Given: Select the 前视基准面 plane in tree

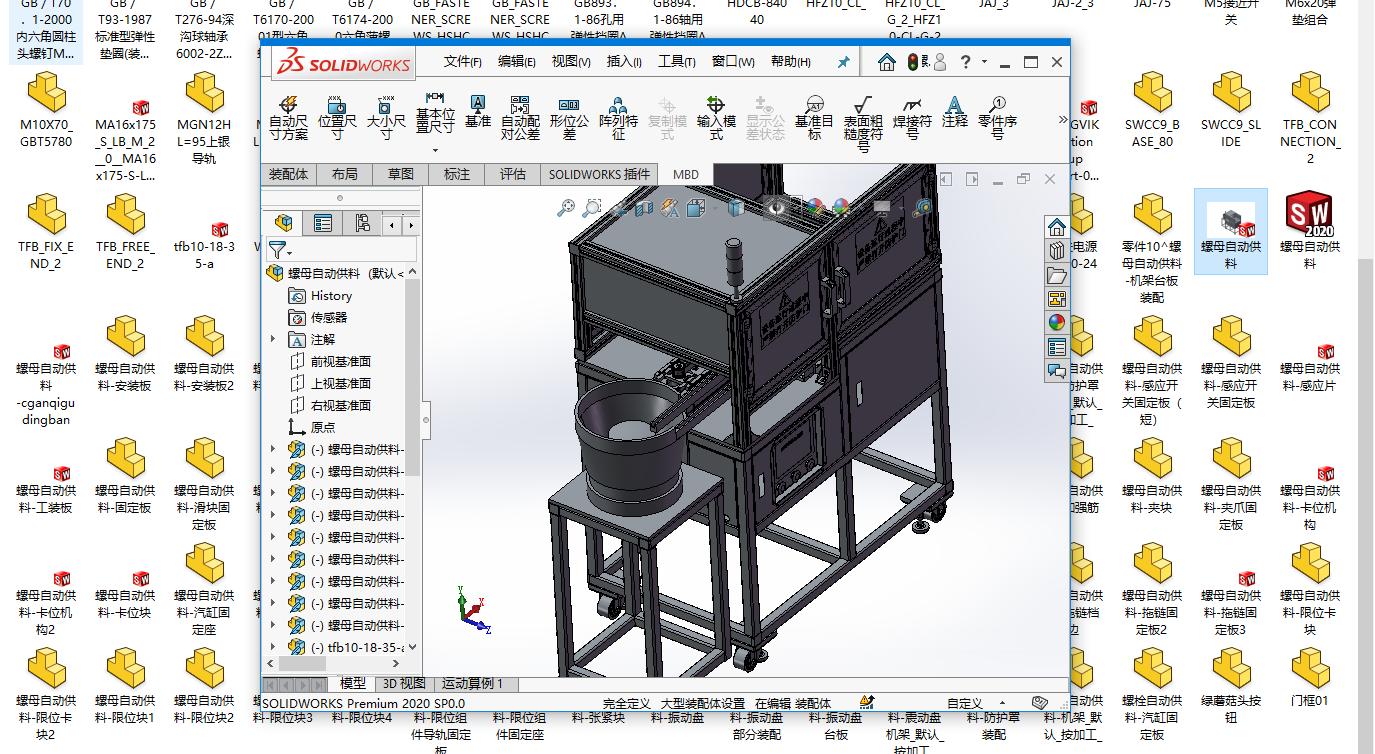Looking at the screenshot, I should [x=340, y=362].
